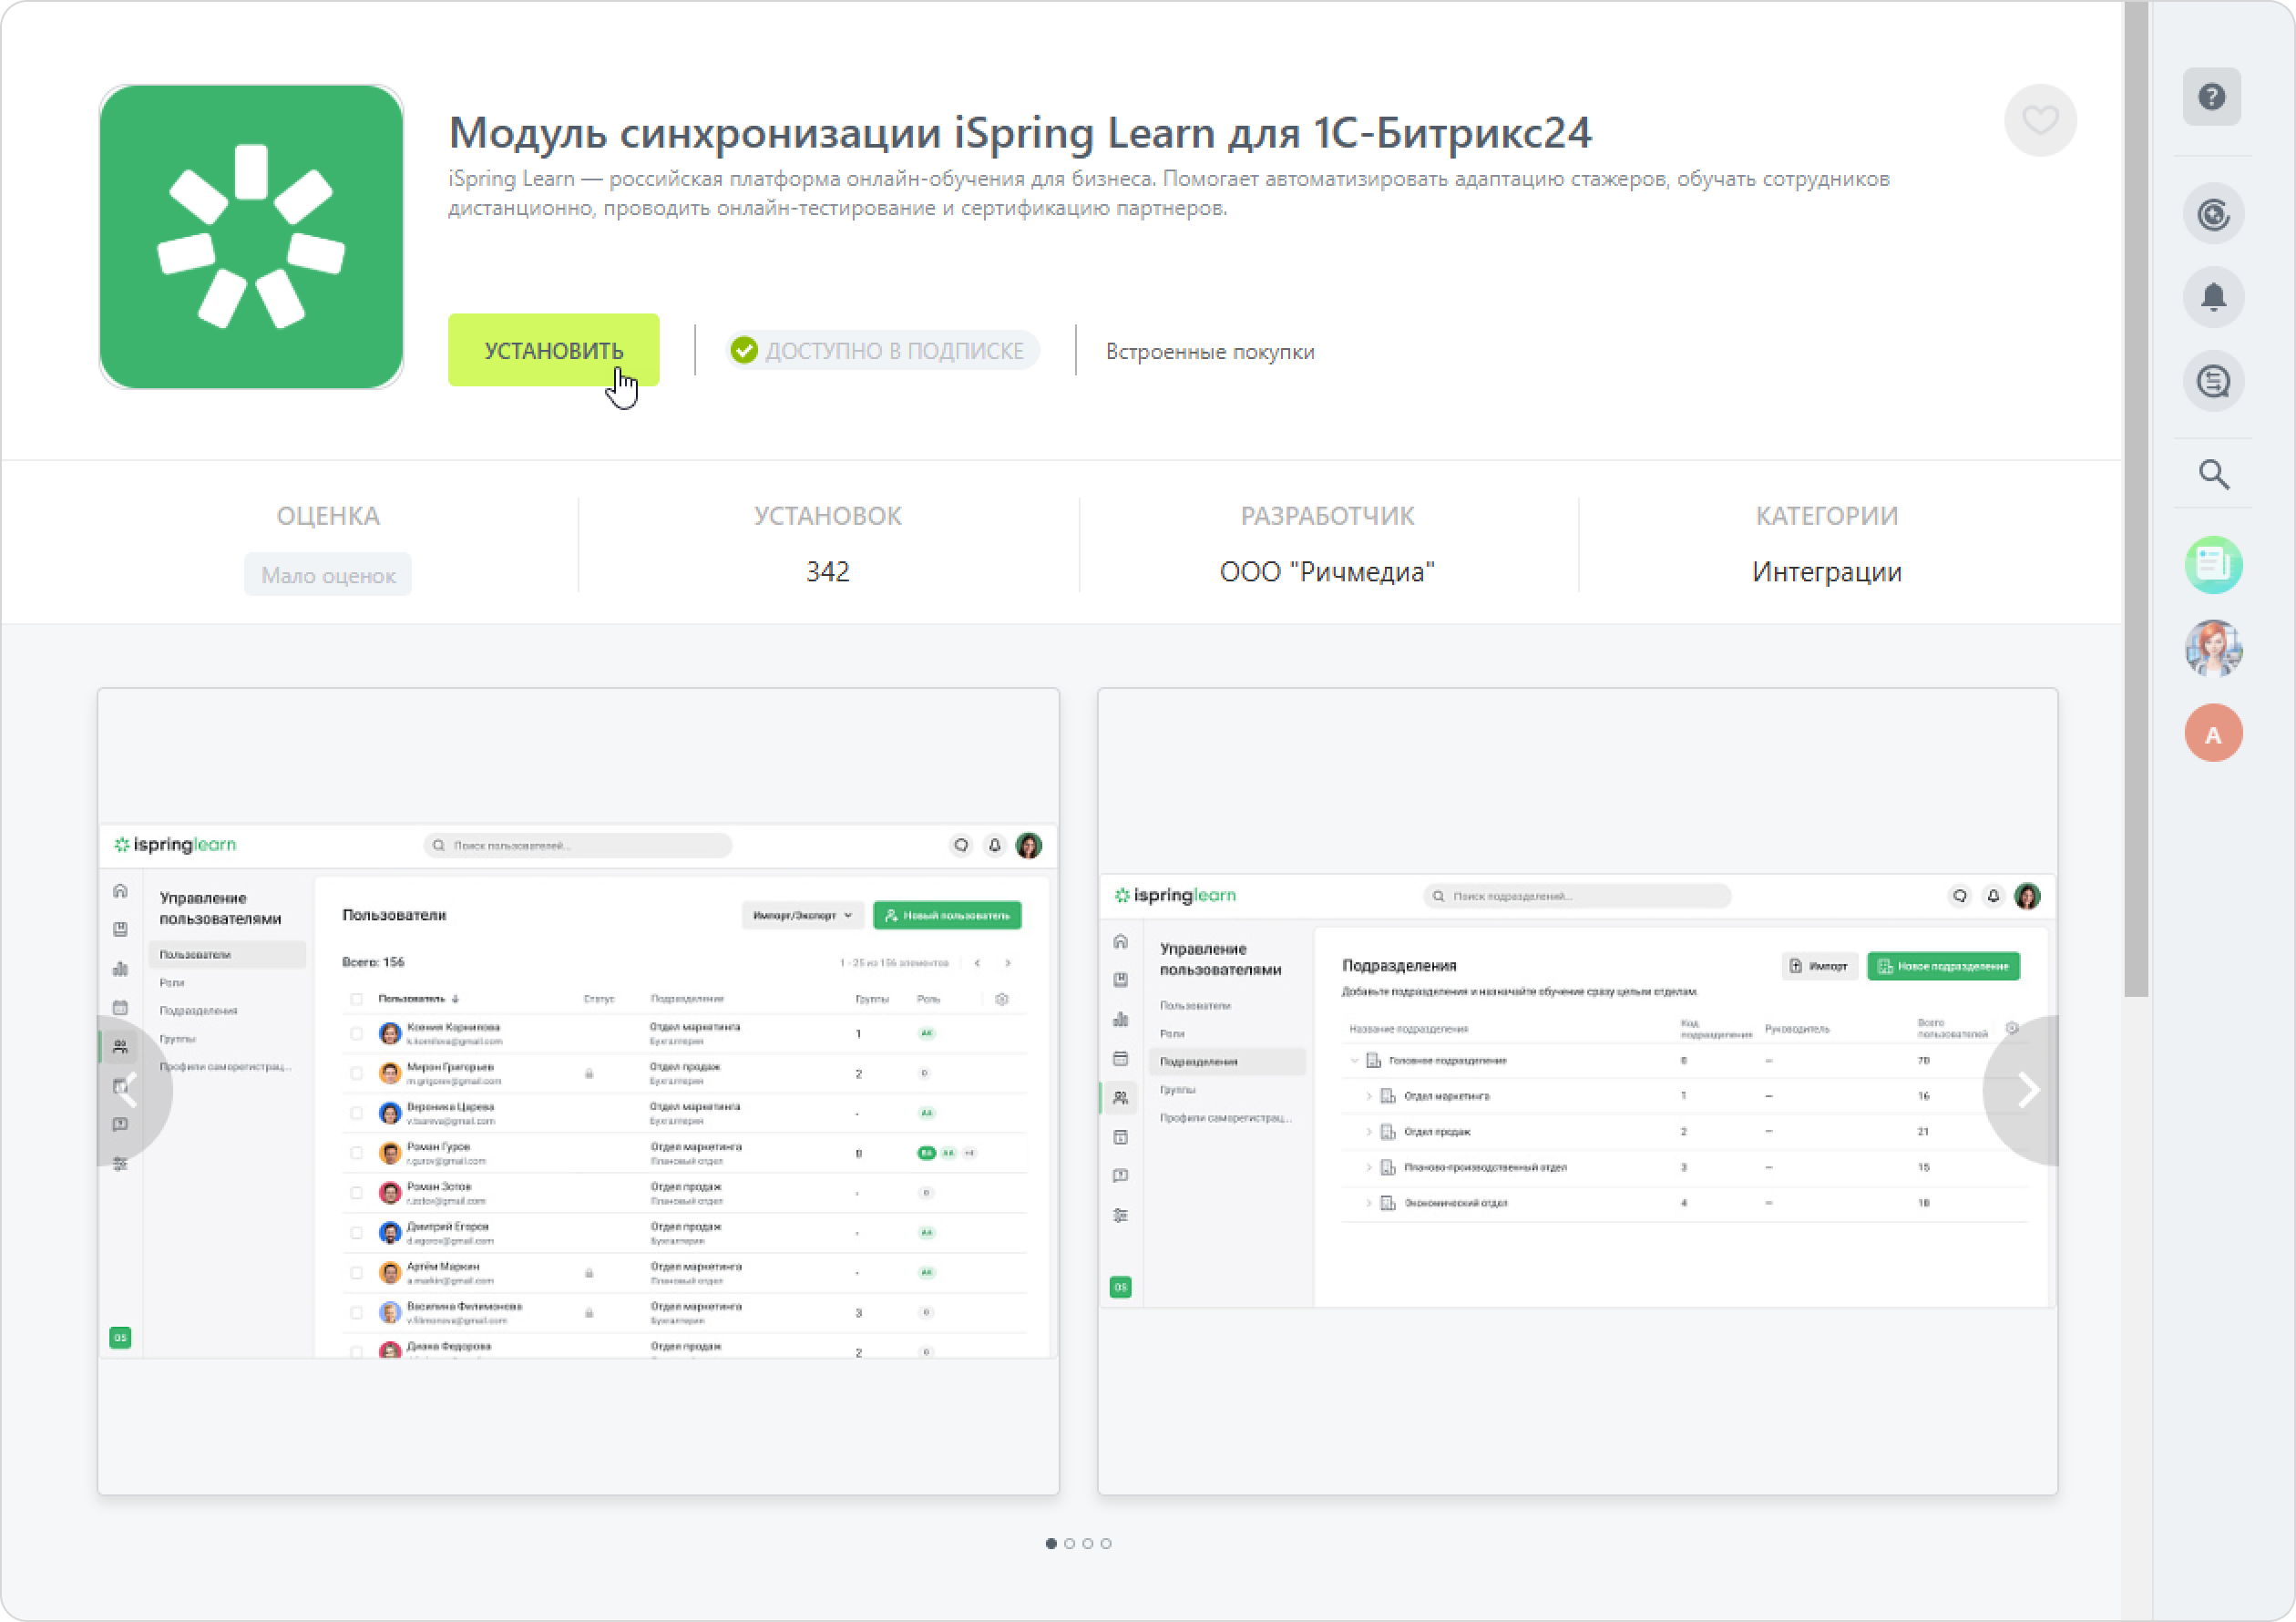Image resolution: width=2296 pixels, height=1622 pixels.
Task: Click the РАЗРАБОТЧИК column label
Action: [1327, 516]
